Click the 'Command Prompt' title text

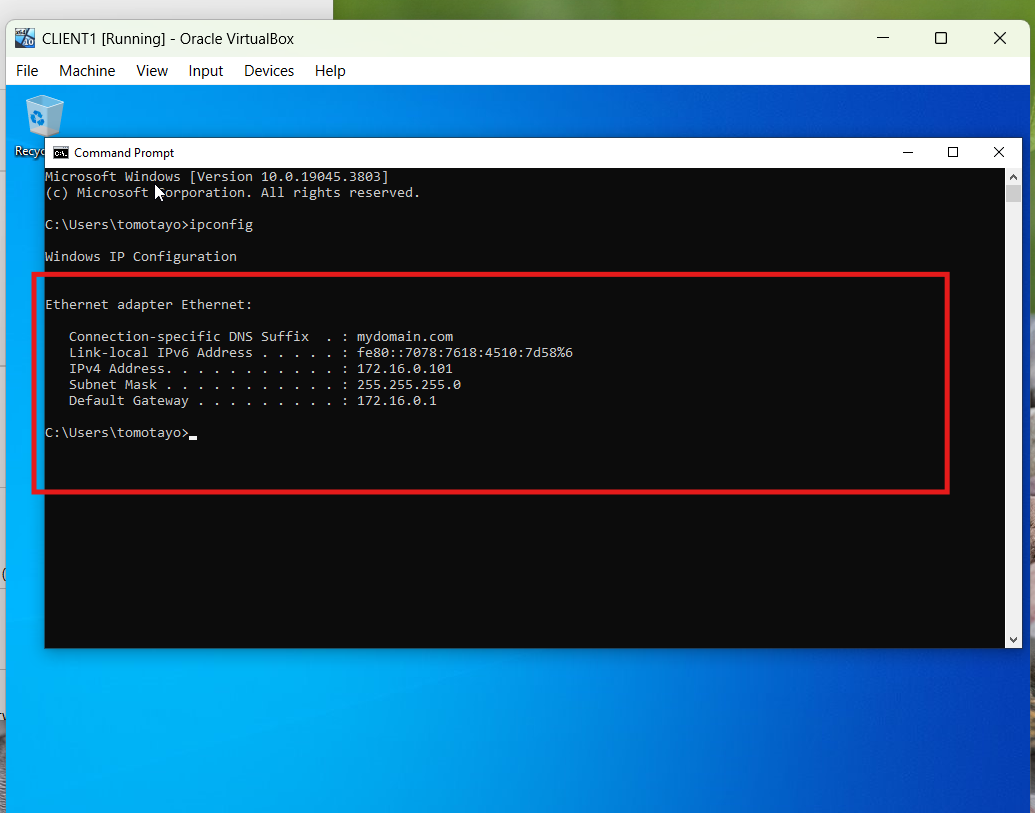pos(124,152)
